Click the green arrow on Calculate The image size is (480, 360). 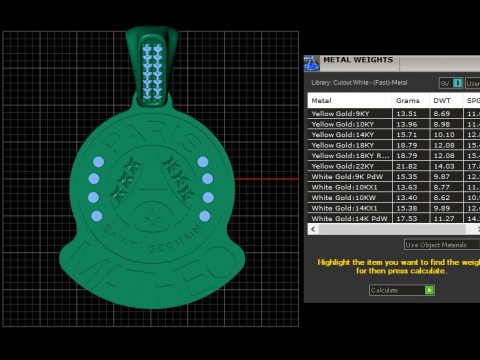(x=429, y=290)
